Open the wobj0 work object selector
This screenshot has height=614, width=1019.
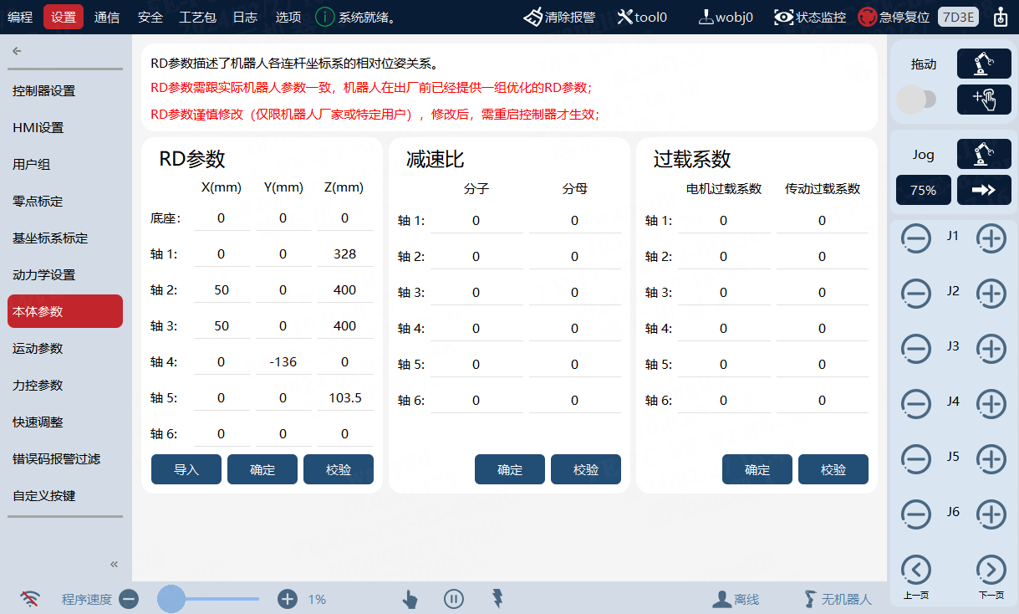click(725, 17)
